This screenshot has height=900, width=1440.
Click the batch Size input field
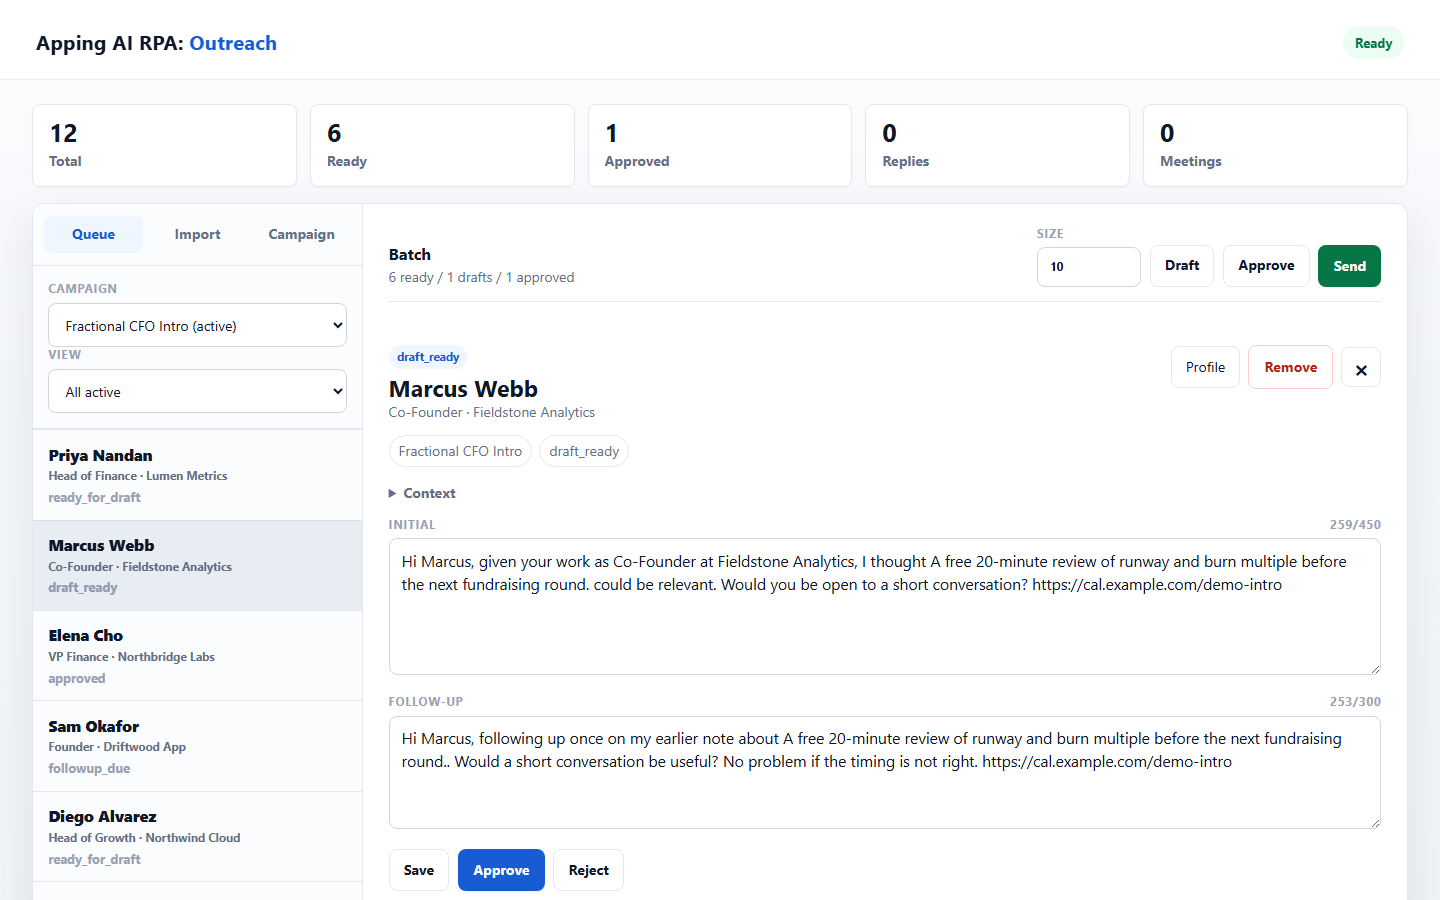tap(1088, 267)
